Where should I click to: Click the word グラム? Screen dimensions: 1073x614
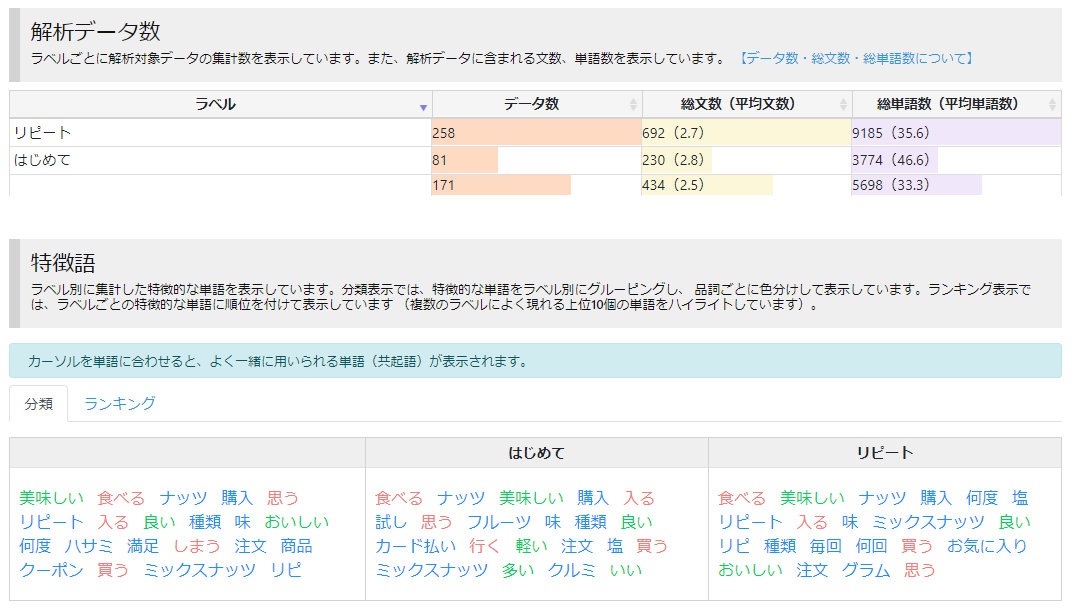tap(865, 570)
